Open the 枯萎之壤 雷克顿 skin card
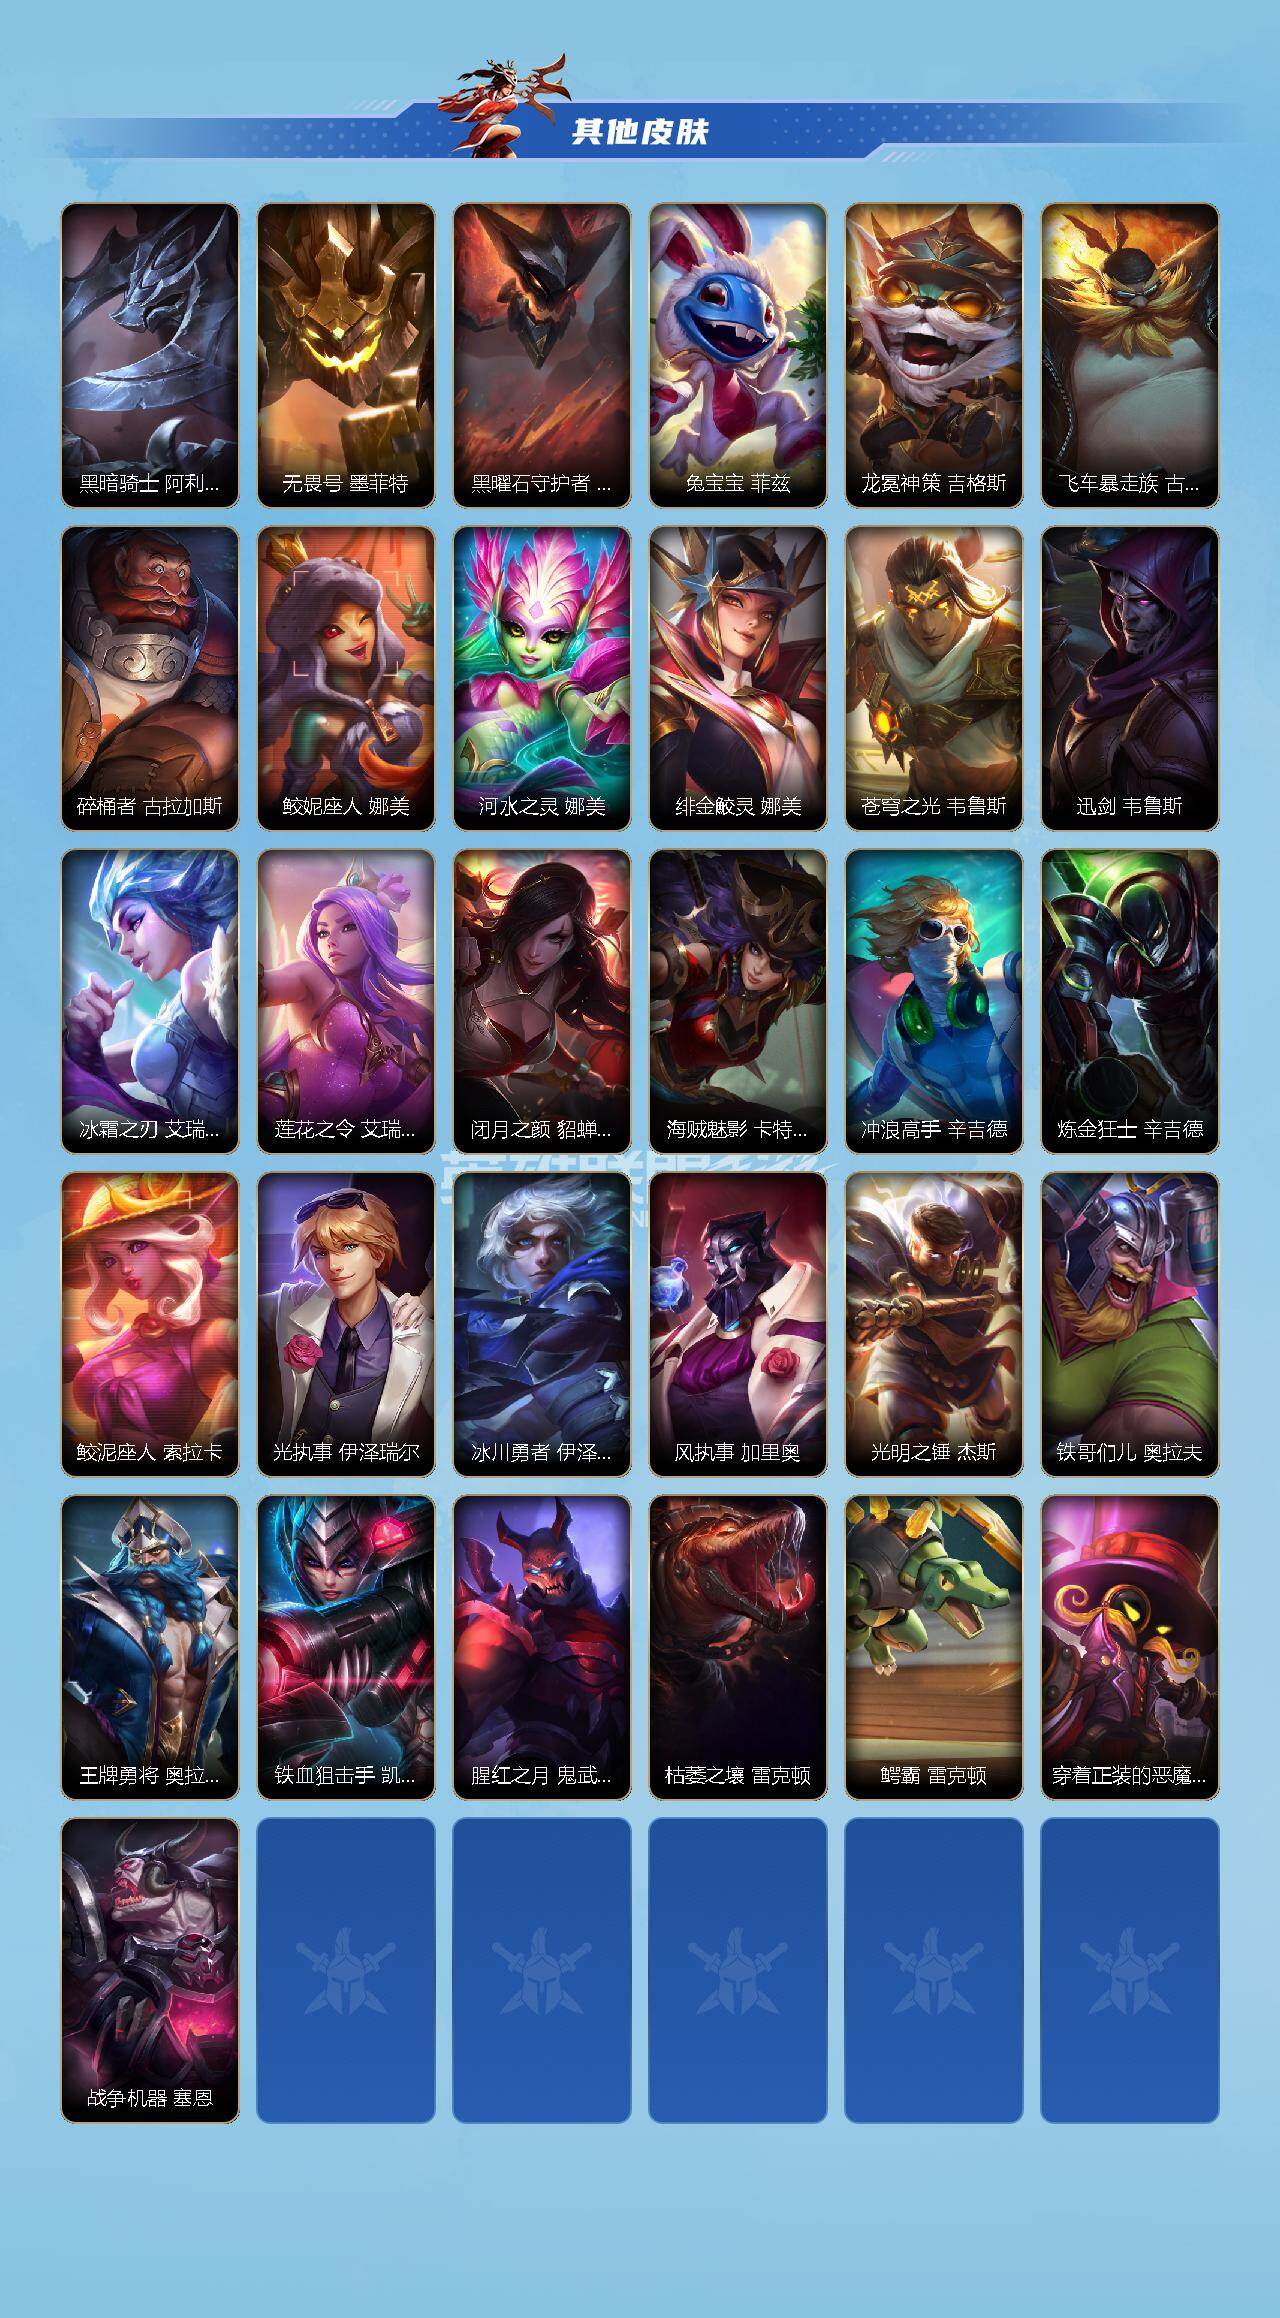This screenshot has width=1280, height=2318. pos(738,1647)
